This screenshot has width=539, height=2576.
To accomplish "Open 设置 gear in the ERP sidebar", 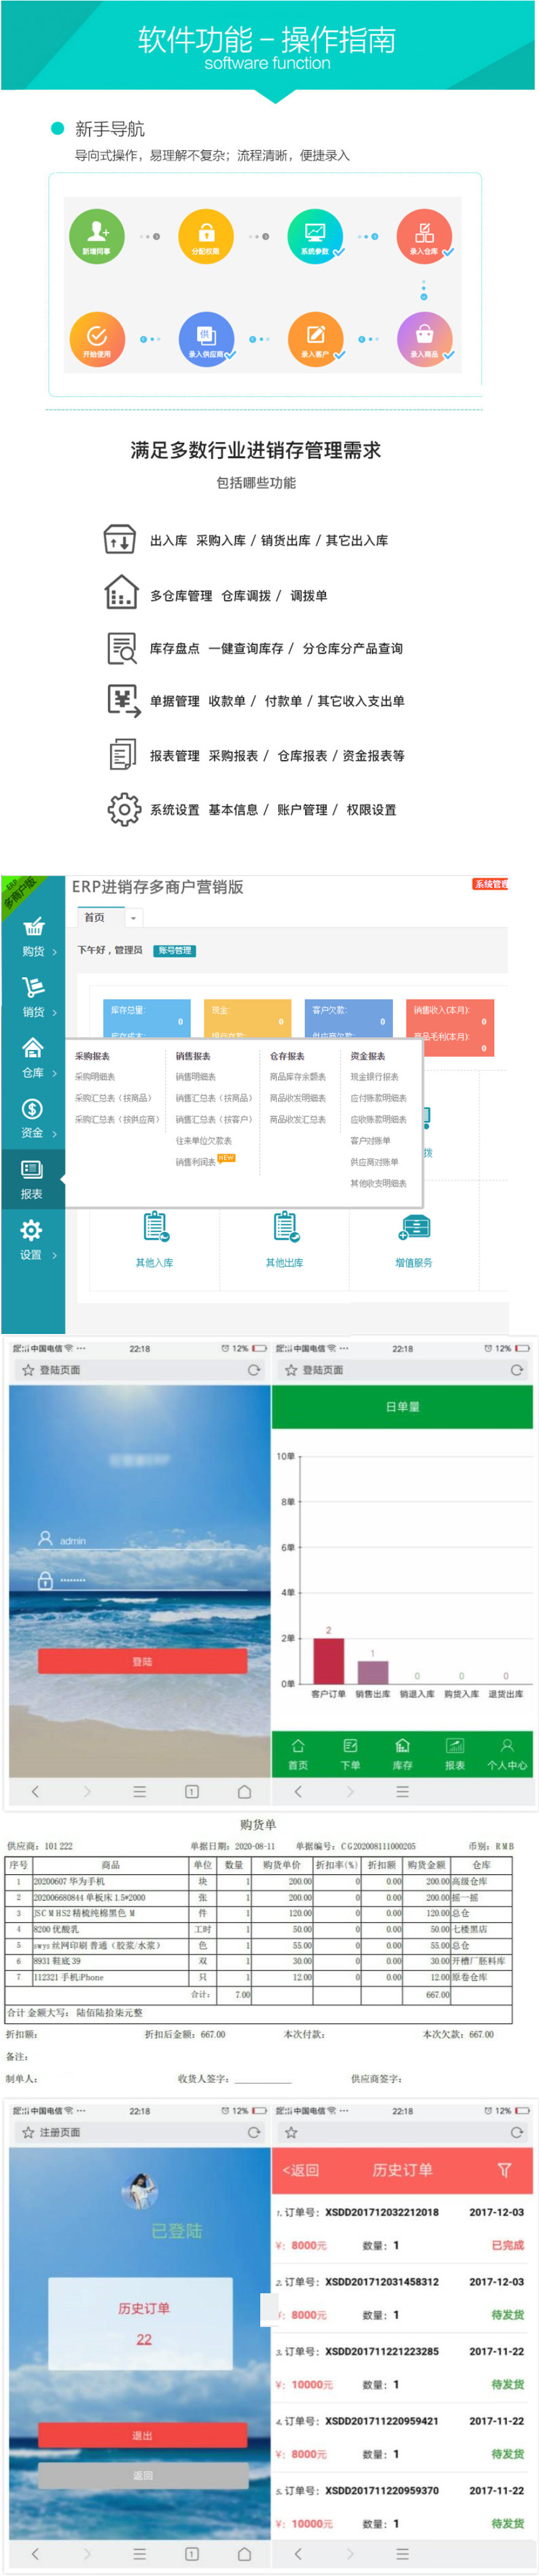I will [33, 1240].
